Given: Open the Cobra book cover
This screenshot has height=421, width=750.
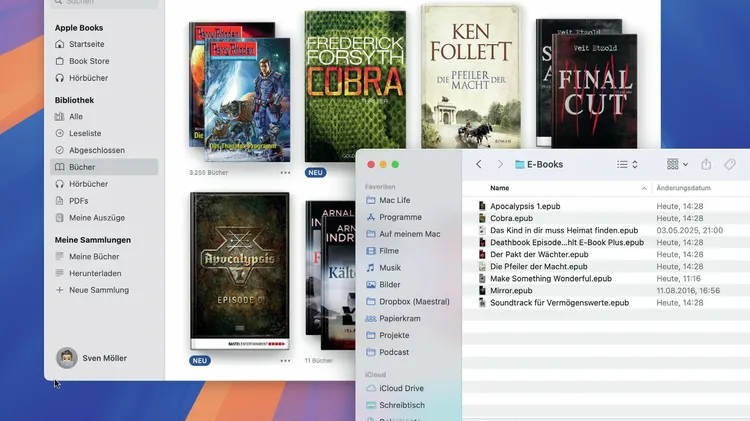Looking at the screenshot, I should [x=355, y=86].
